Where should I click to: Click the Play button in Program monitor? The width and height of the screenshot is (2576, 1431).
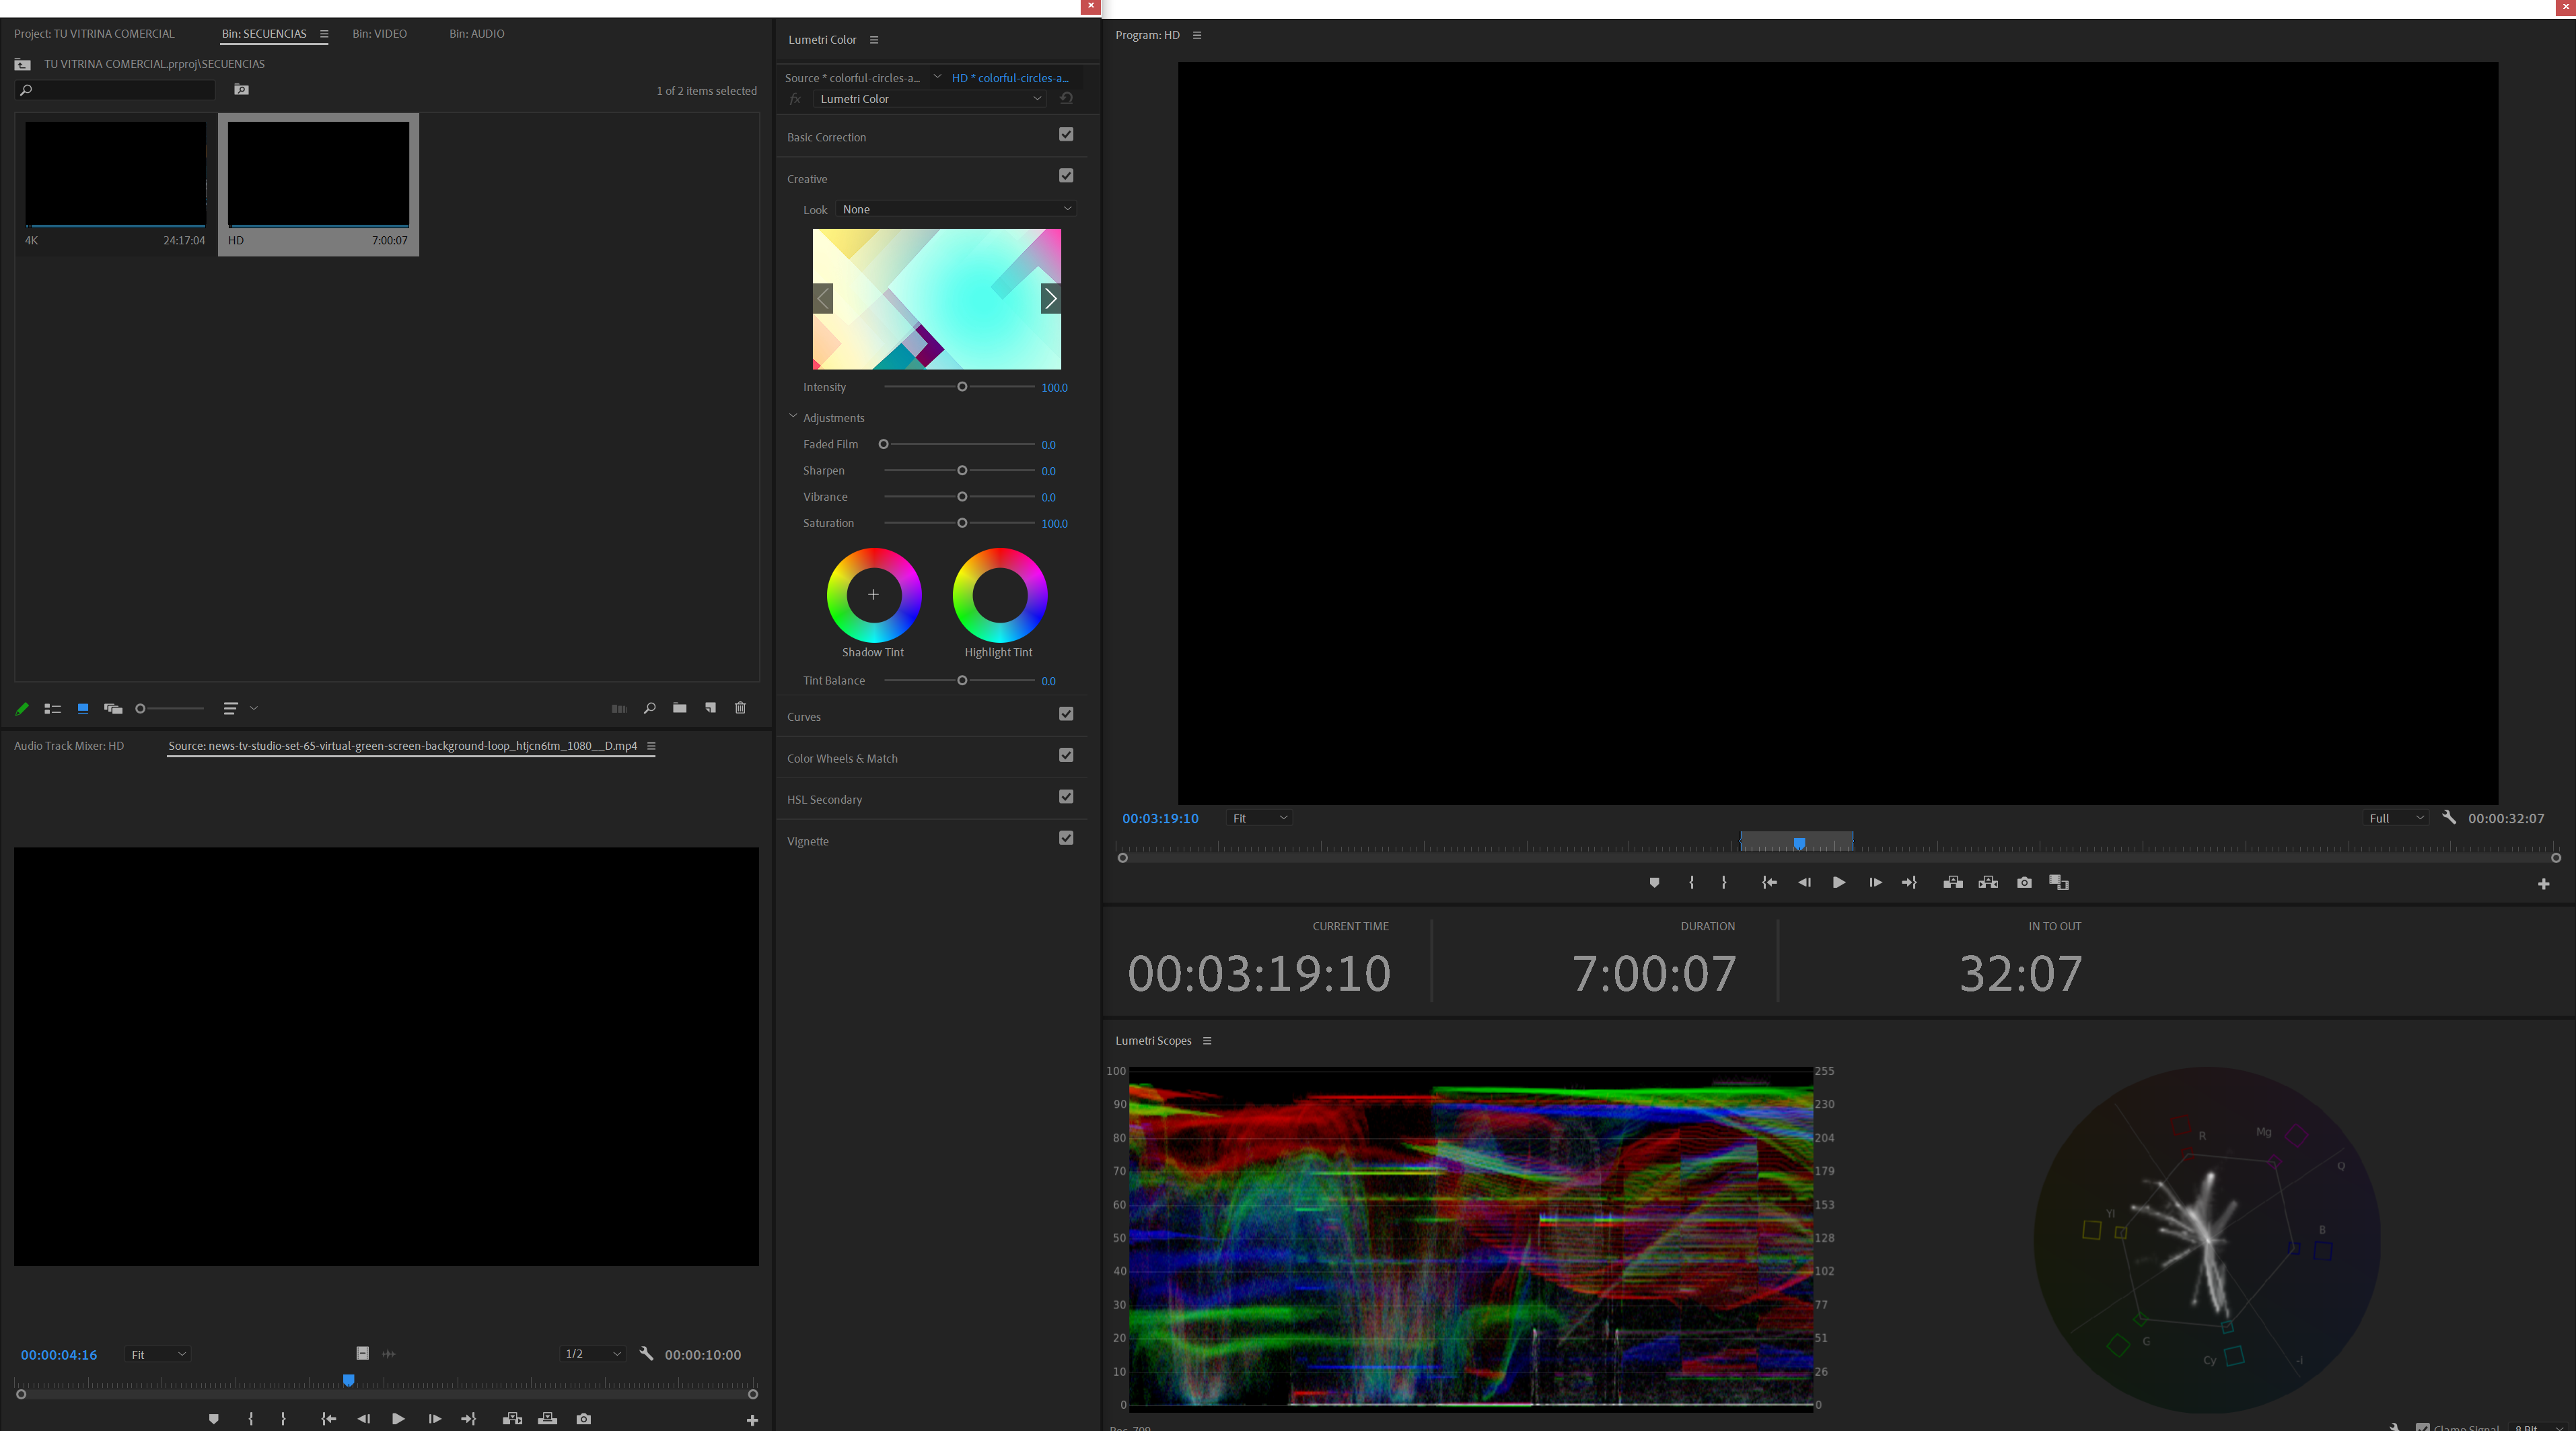click(x=1839, y=883)
